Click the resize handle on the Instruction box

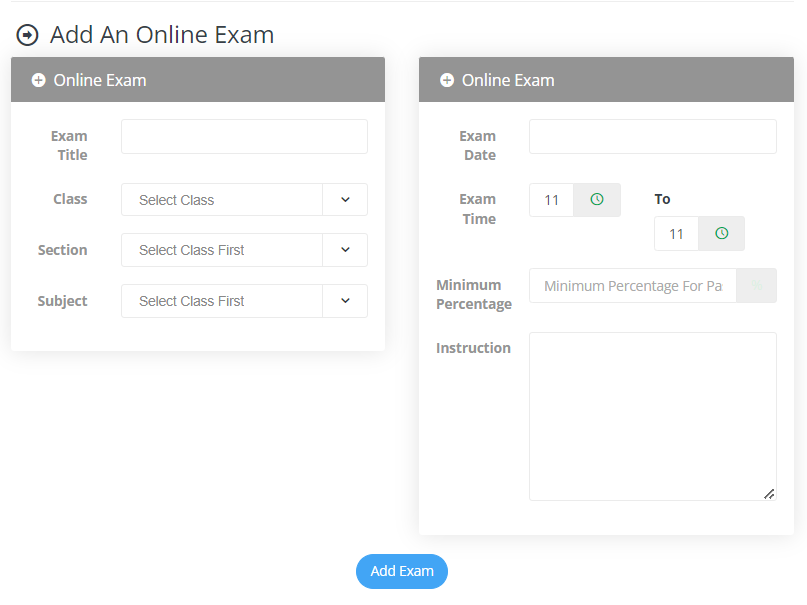(x=769, y=493)
